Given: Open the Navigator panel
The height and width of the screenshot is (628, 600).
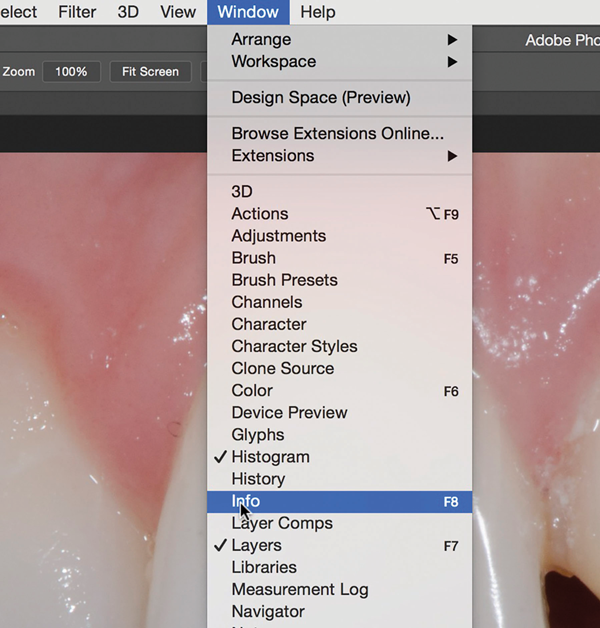Looking at the screenshot, I should (x=268, y=611).
